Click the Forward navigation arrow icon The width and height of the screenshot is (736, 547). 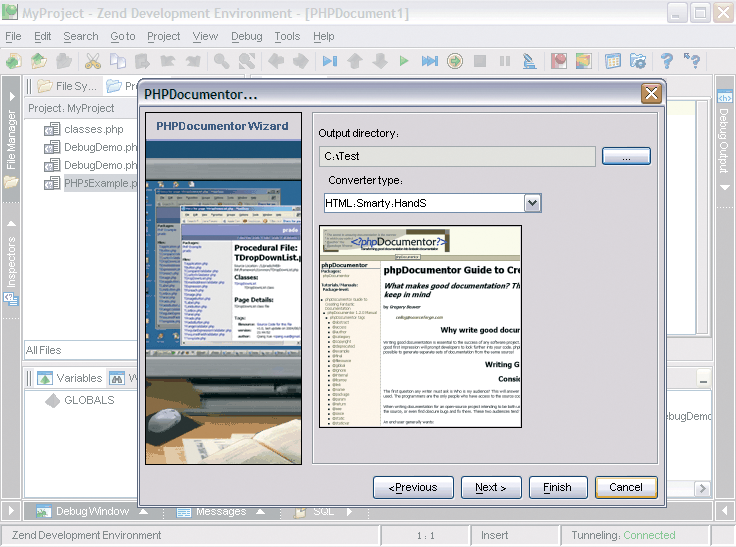(301, 61)
